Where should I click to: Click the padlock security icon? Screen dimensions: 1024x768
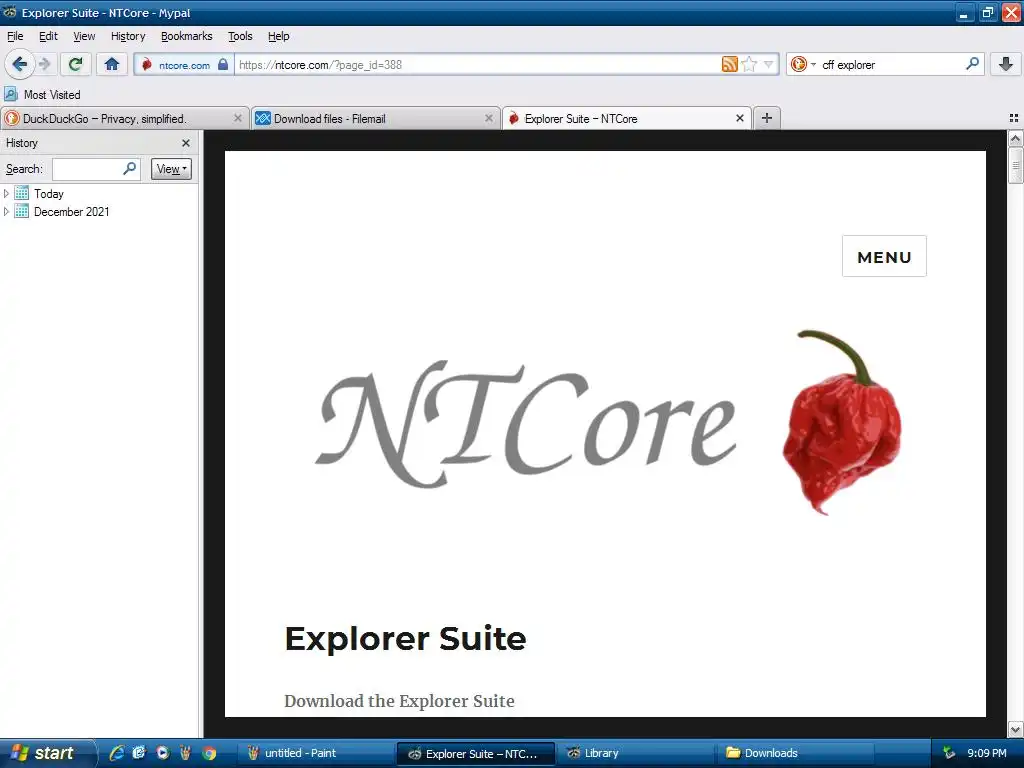pos(223,64)
